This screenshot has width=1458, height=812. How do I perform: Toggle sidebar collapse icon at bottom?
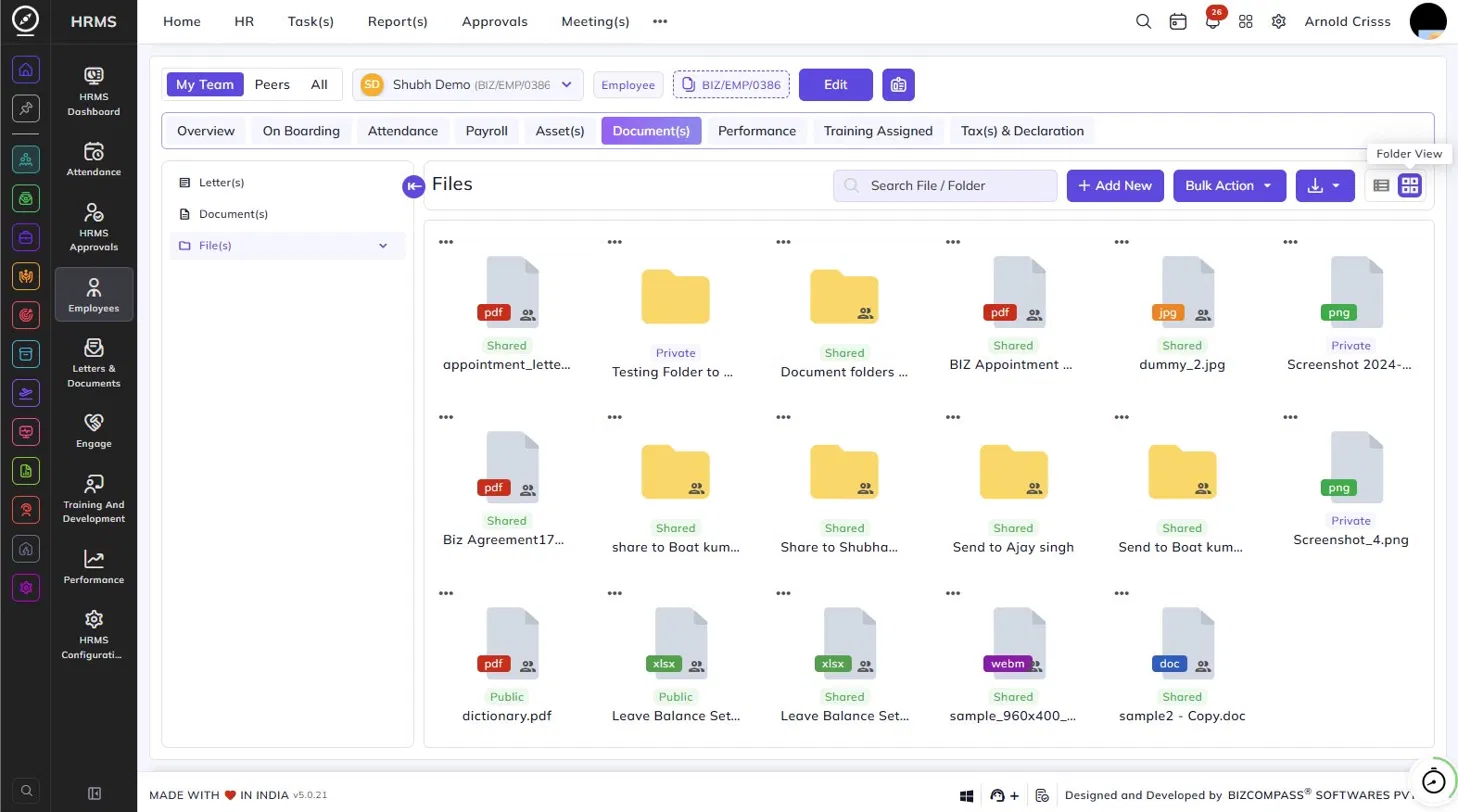click(95, 793)
